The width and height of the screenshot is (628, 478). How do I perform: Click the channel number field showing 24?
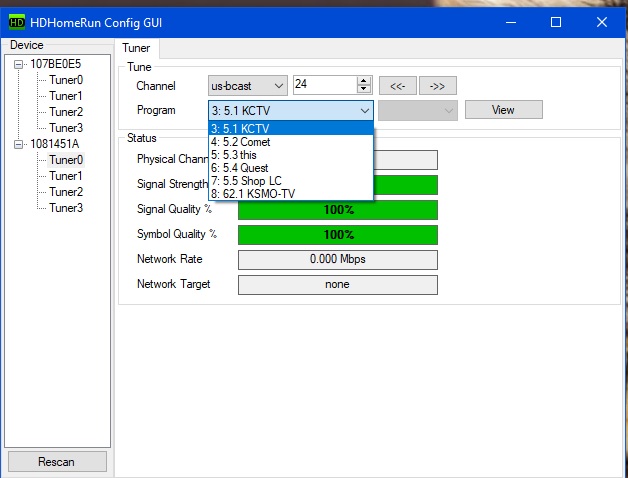coord(325,85)
